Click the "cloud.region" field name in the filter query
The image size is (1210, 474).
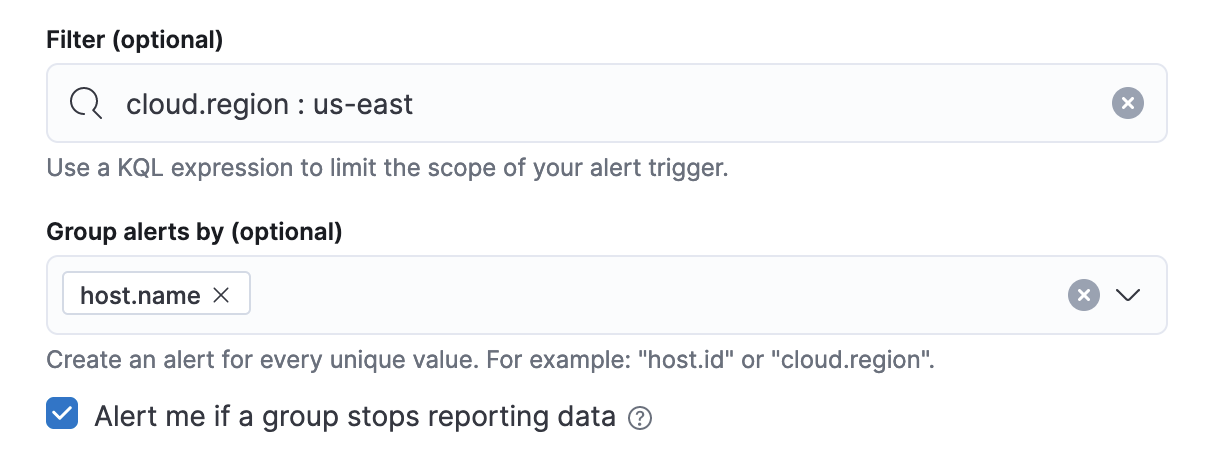[206, 103]
